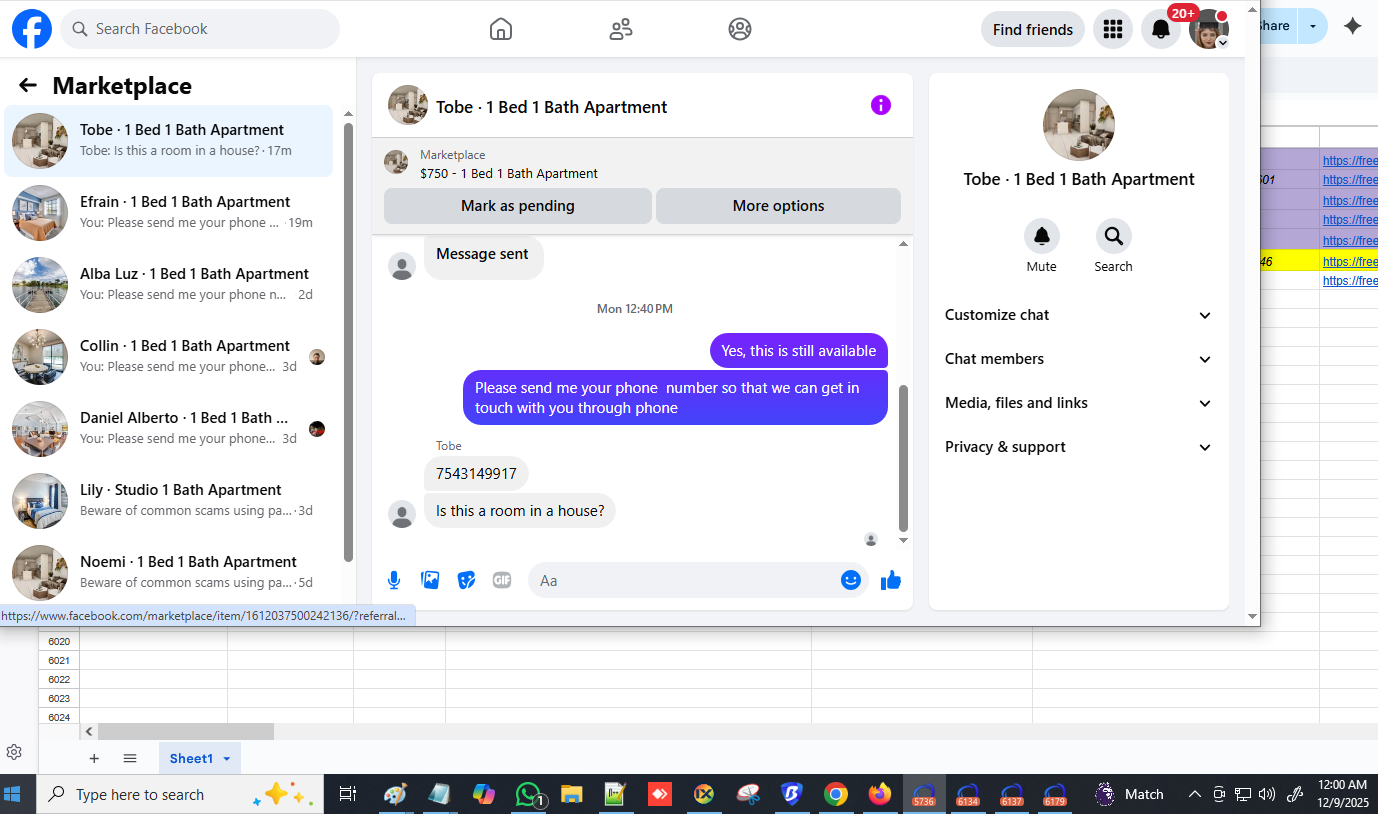Screen dimensions: 1378x814
Task: Click the Find friends button
Action: pyautogui.click(x=1033, y=30)
